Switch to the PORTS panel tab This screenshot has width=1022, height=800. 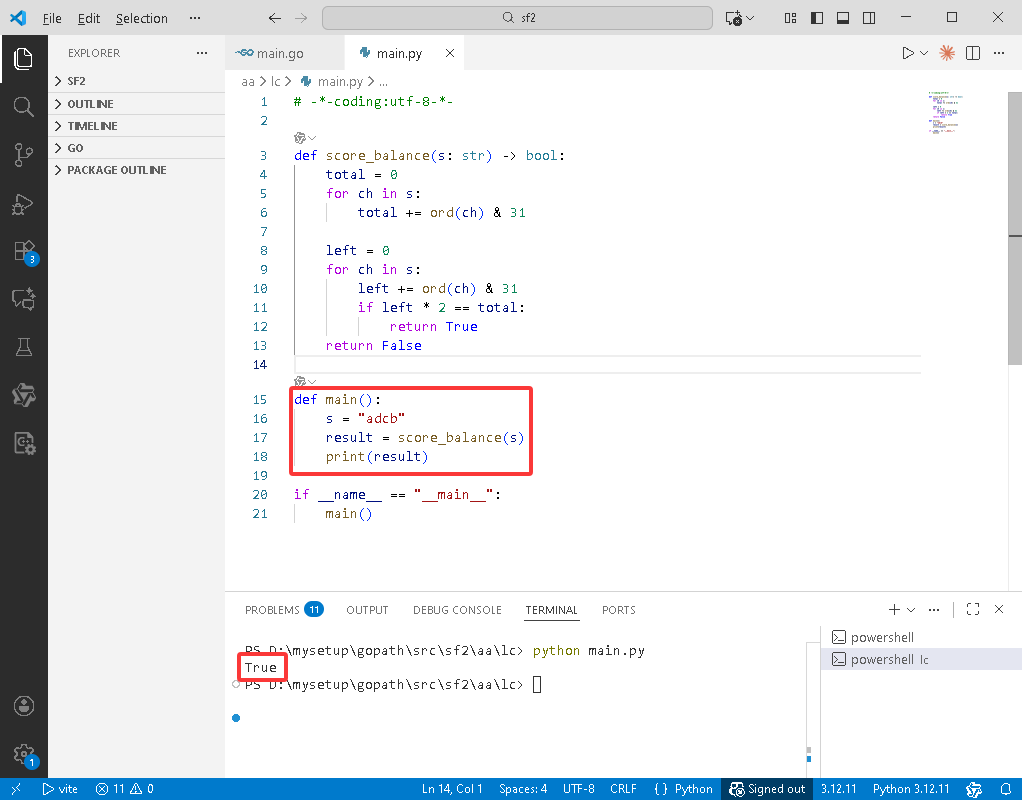tap(619, 610)
